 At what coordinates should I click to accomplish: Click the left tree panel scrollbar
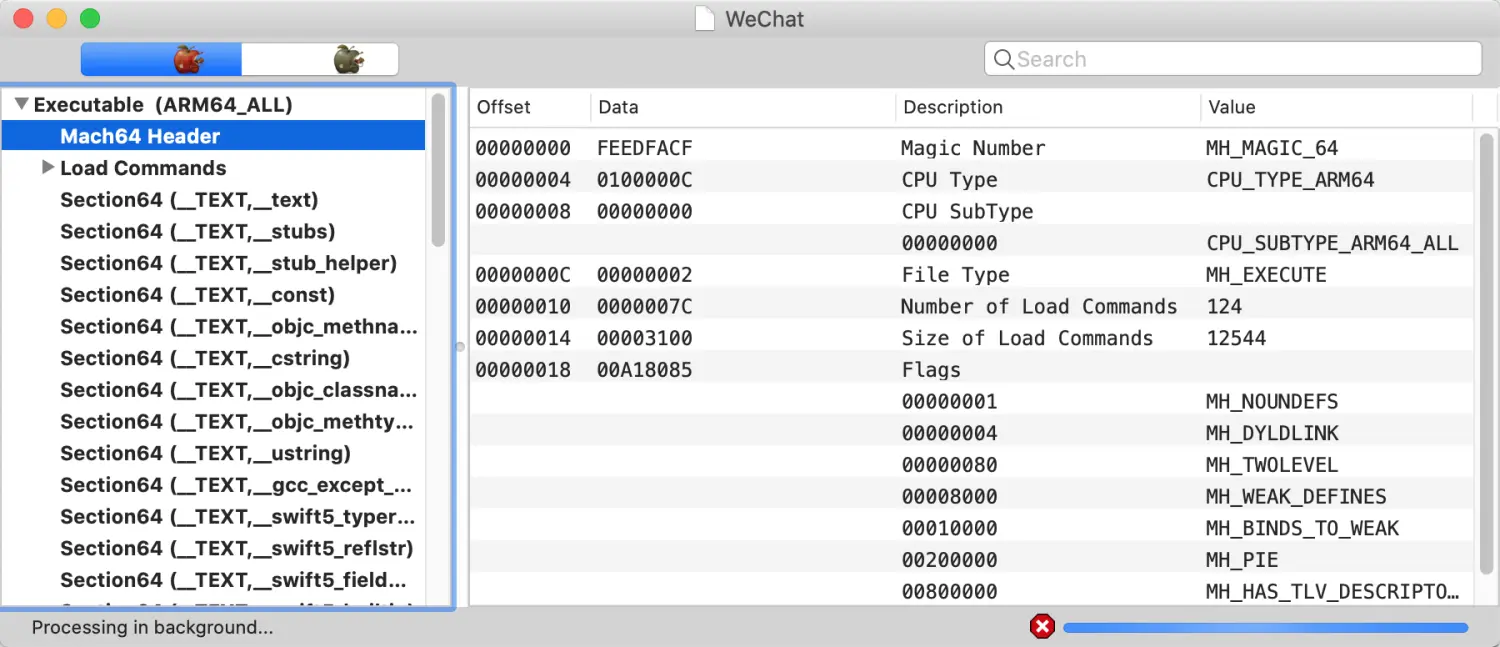click(438, 170)
